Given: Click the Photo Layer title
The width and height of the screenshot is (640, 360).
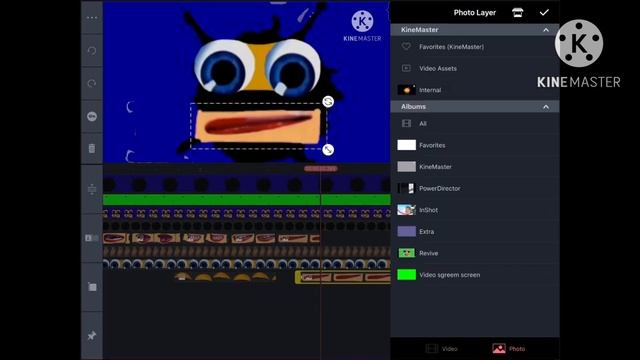Looking at the screenshot, I should [475, 13].
